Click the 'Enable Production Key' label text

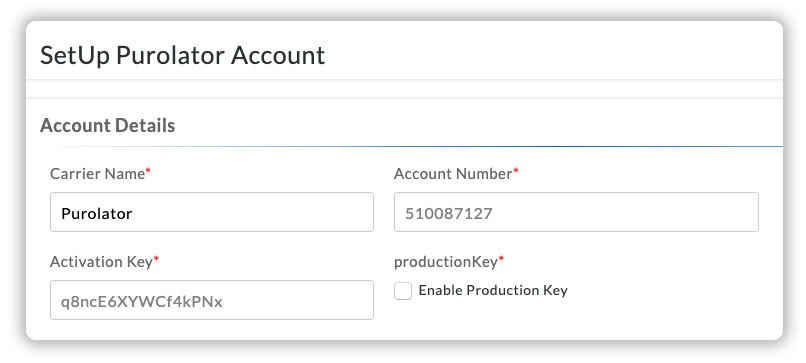point(493,291)
